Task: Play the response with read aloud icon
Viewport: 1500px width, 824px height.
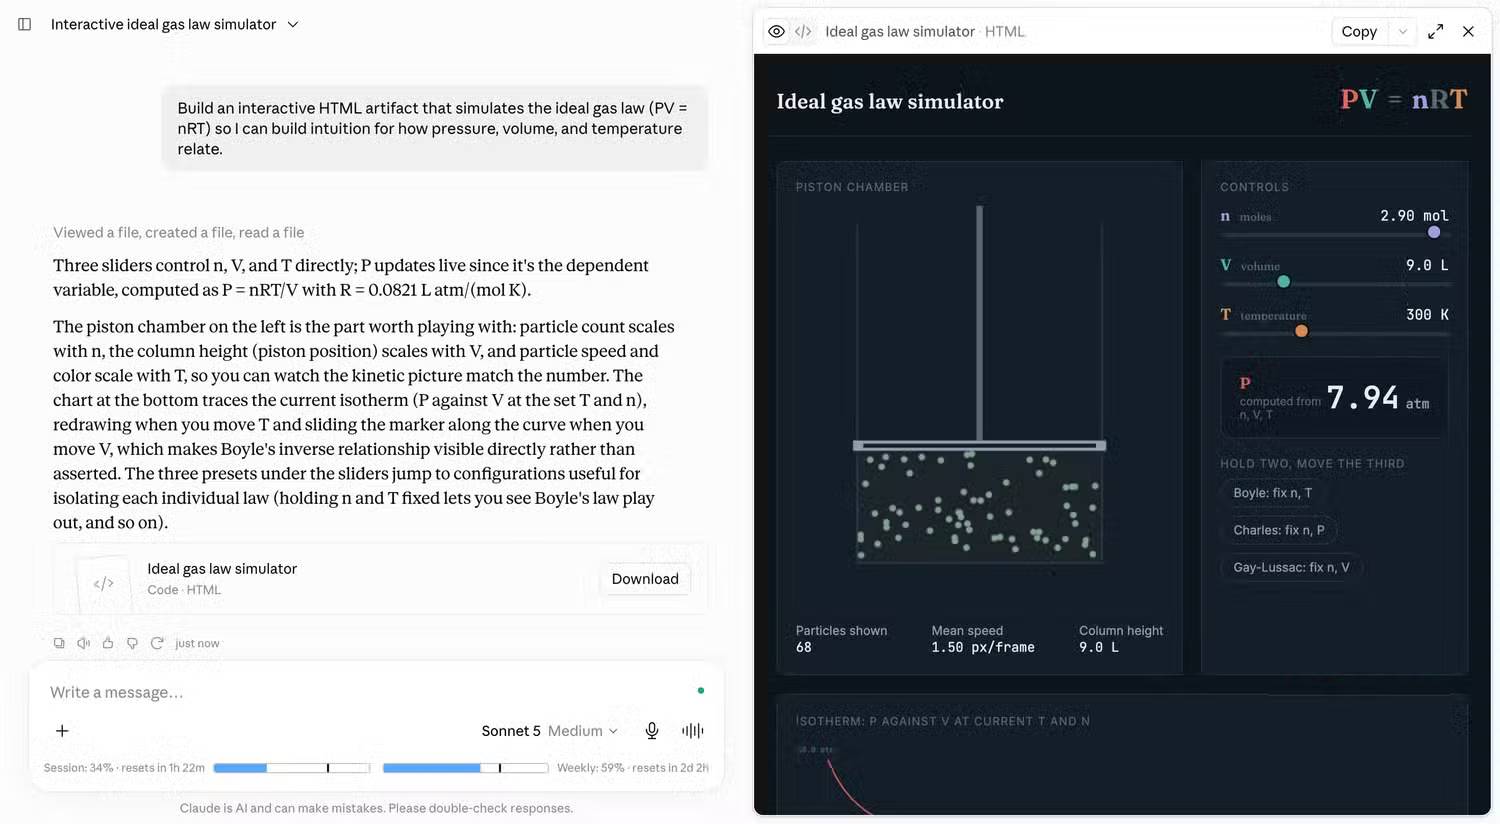Action: (x=84, y=643)
